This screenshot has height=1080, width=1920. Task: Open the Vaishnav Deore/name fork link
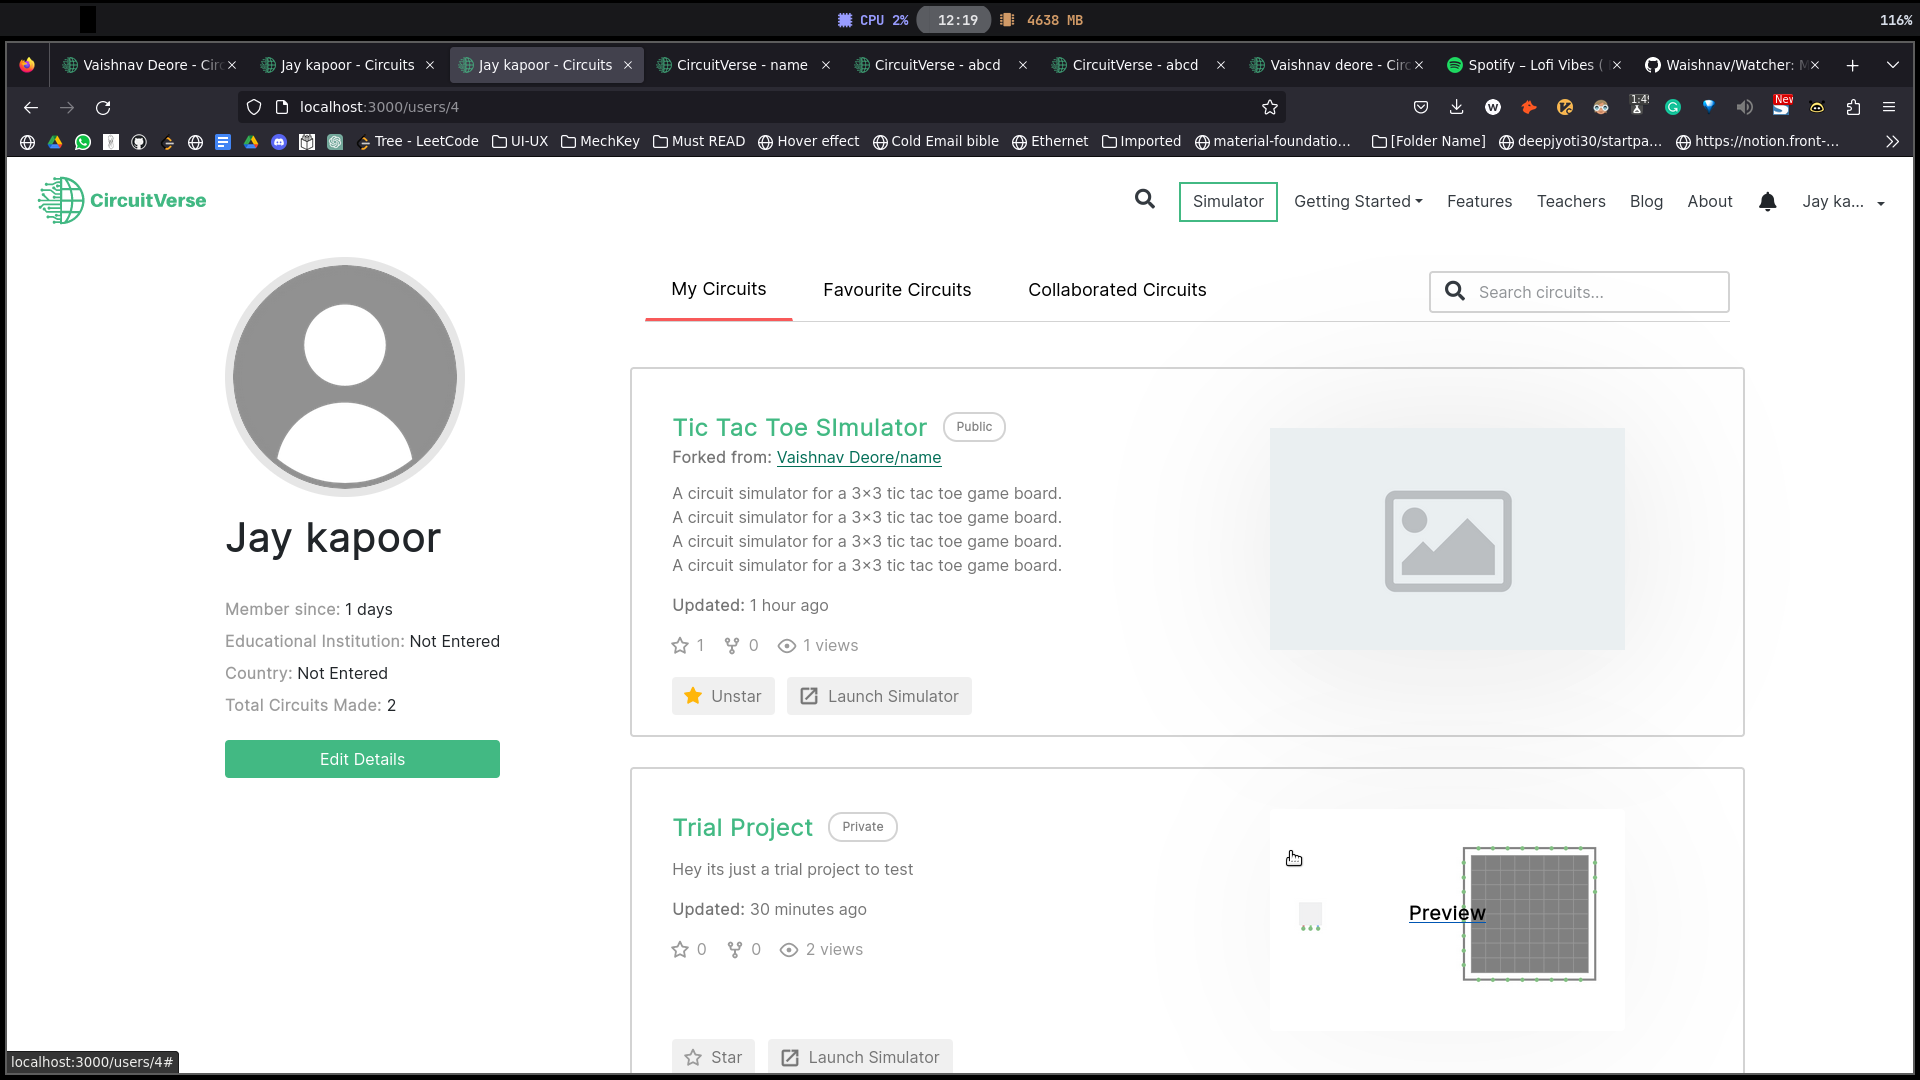tap(859, 458)
